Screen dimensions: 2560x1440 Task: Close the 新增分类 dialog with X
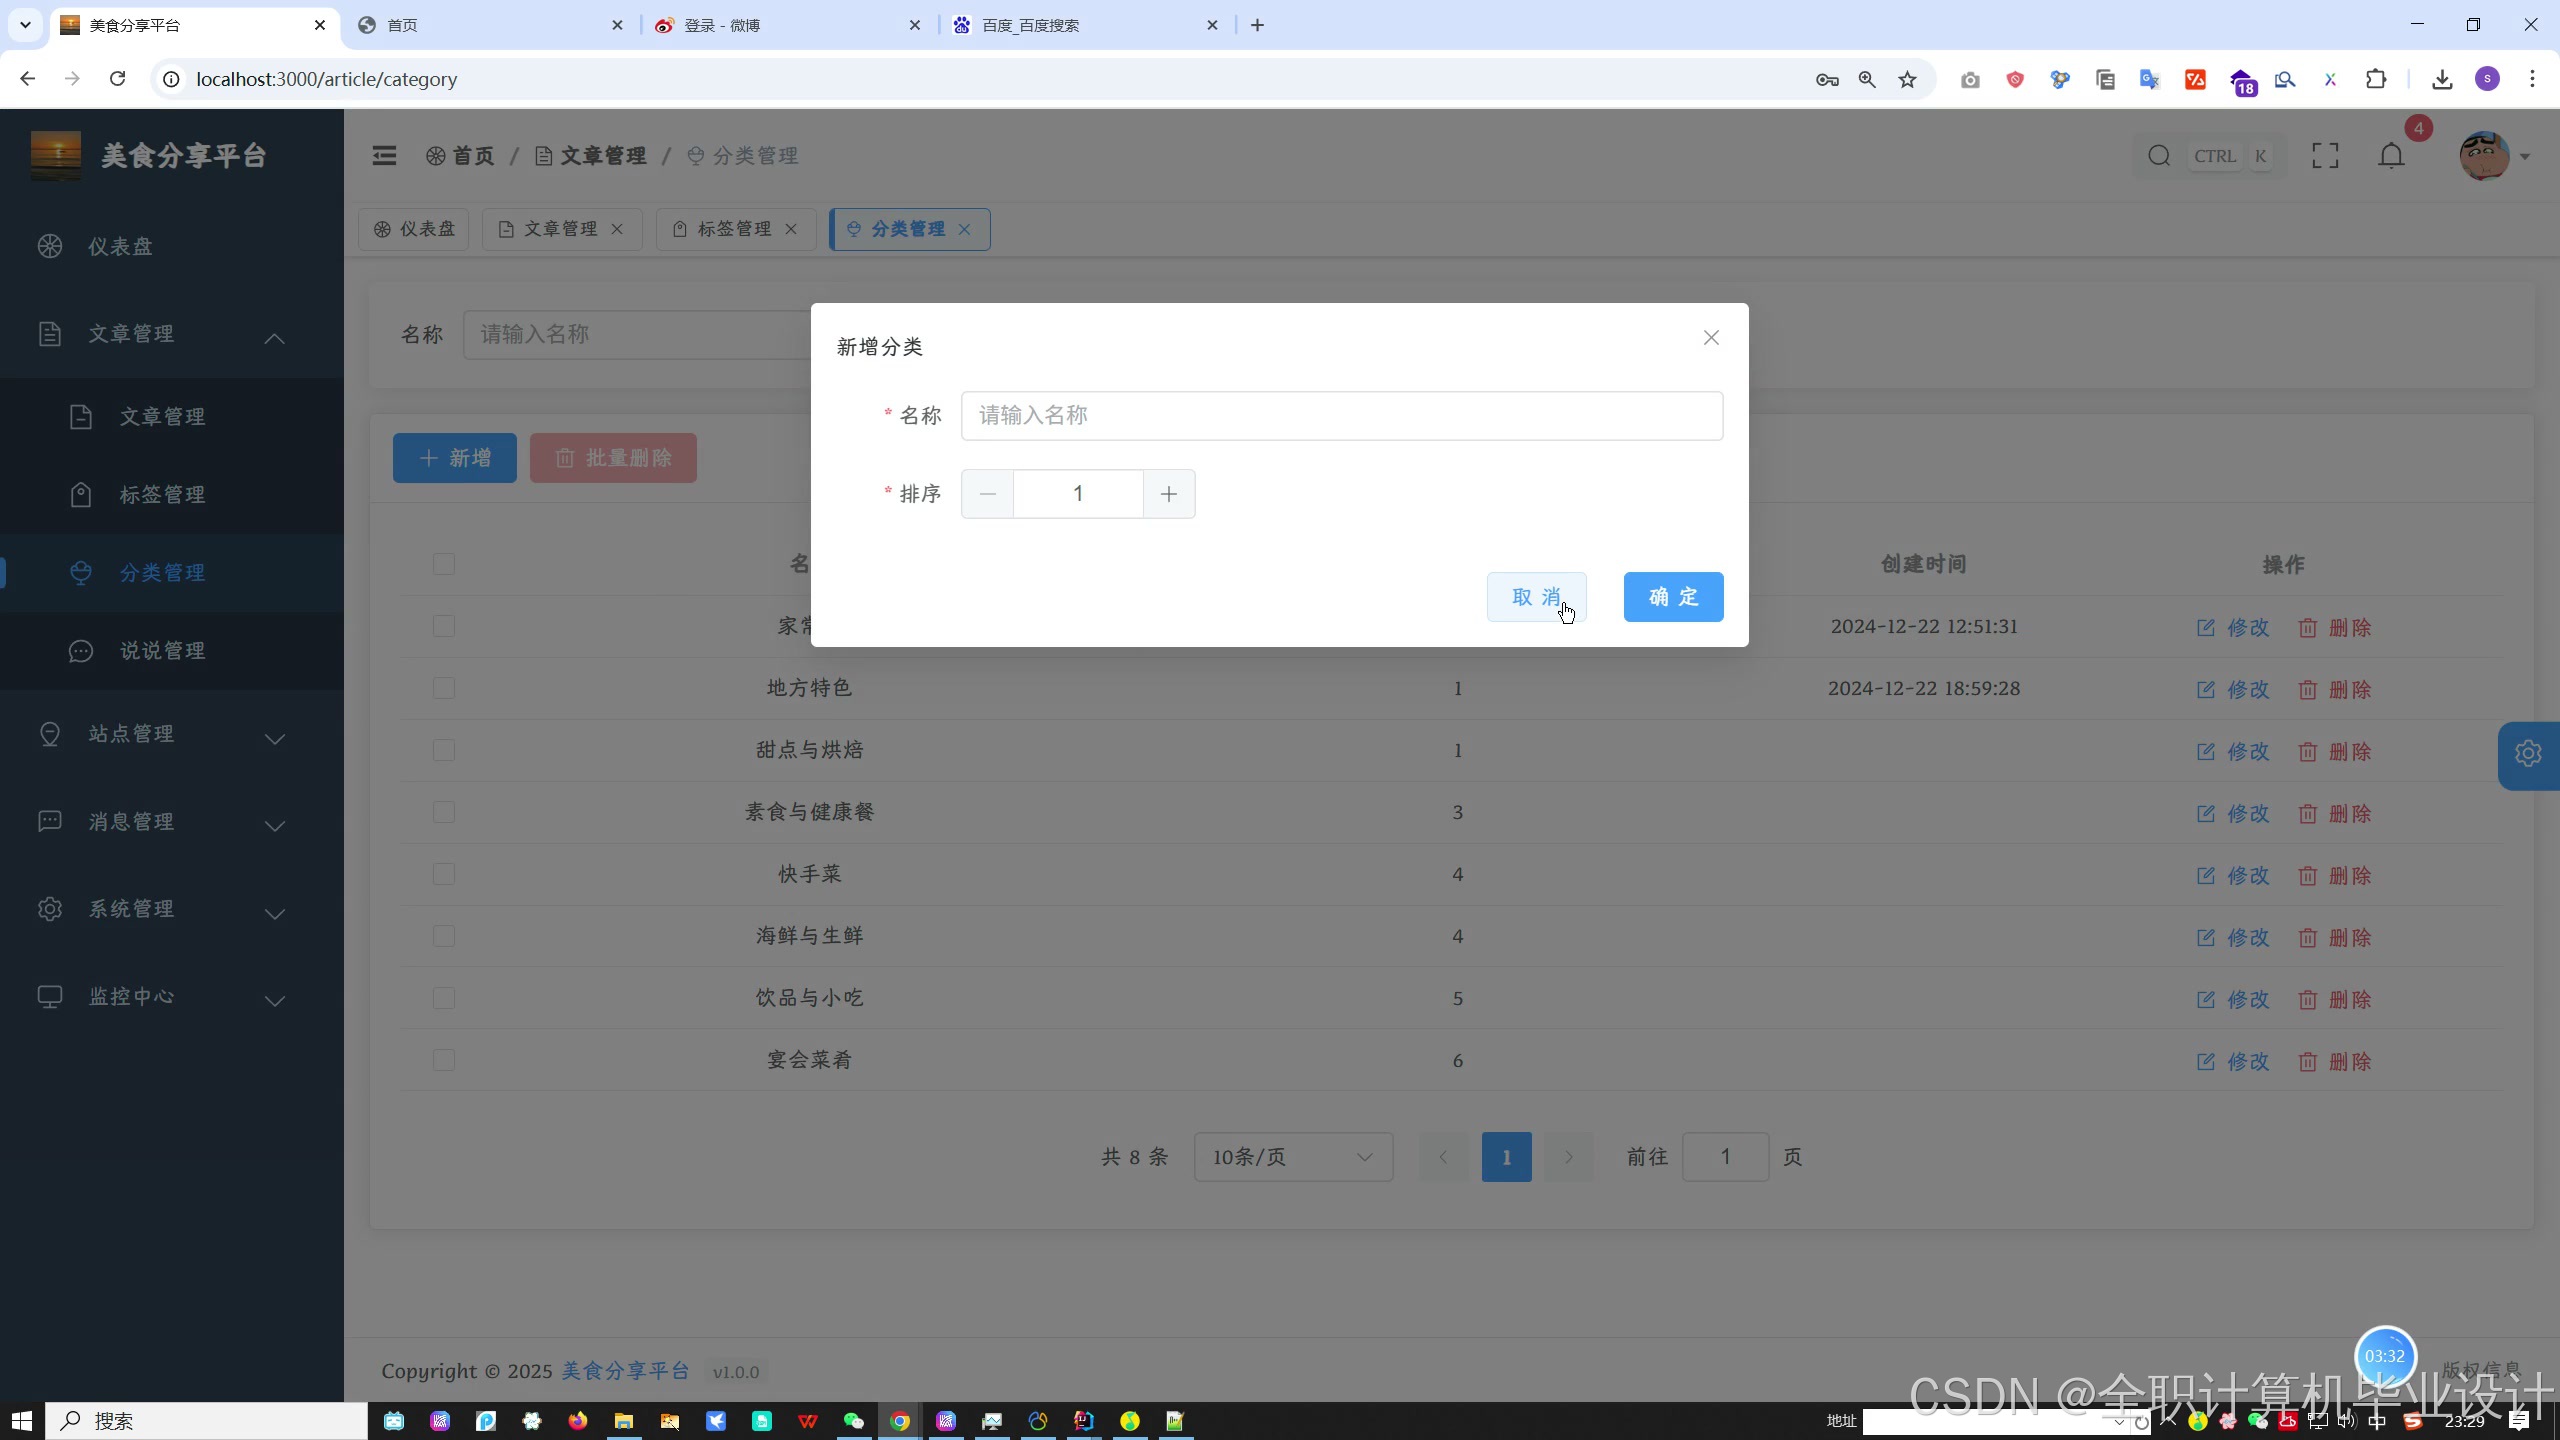pos(1711,338)
